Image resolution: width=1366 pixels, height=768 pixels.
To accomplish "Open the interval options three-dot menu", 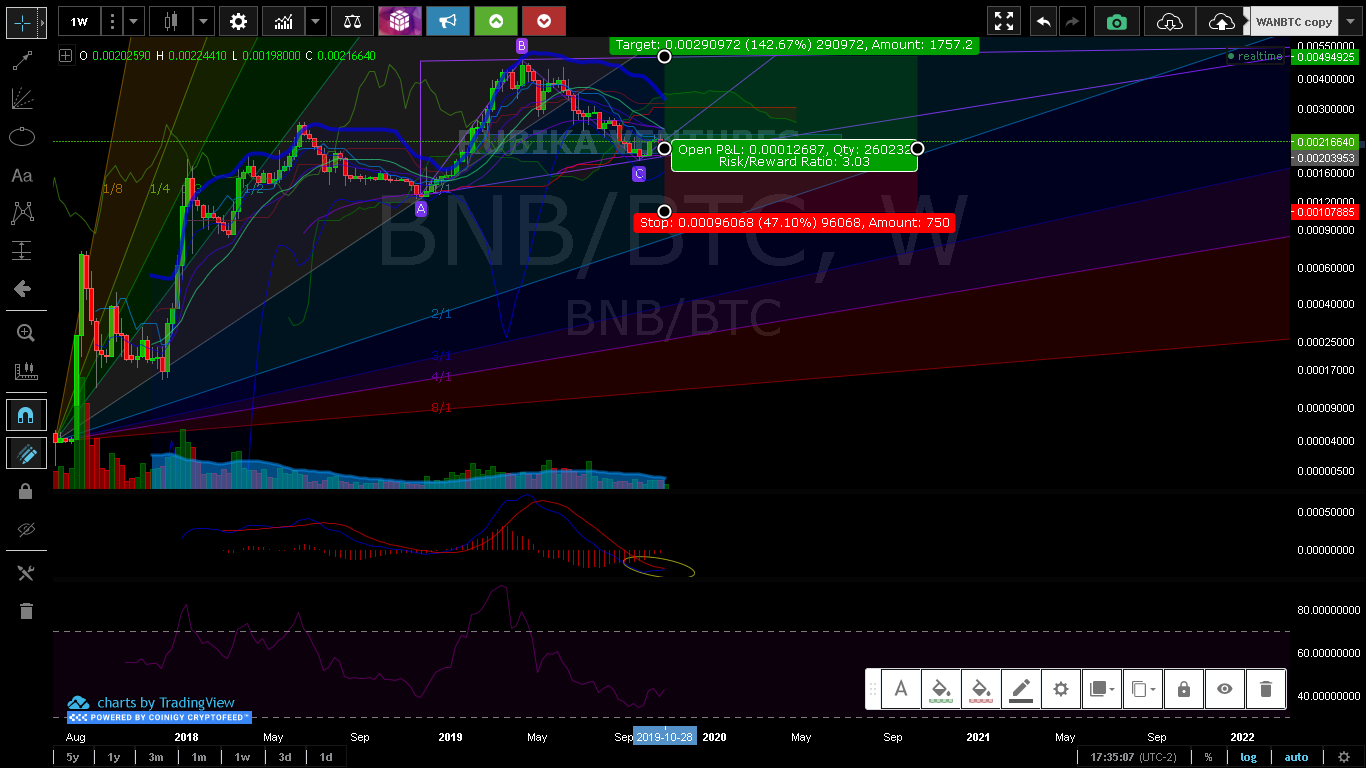I will (x=113, y=21).
